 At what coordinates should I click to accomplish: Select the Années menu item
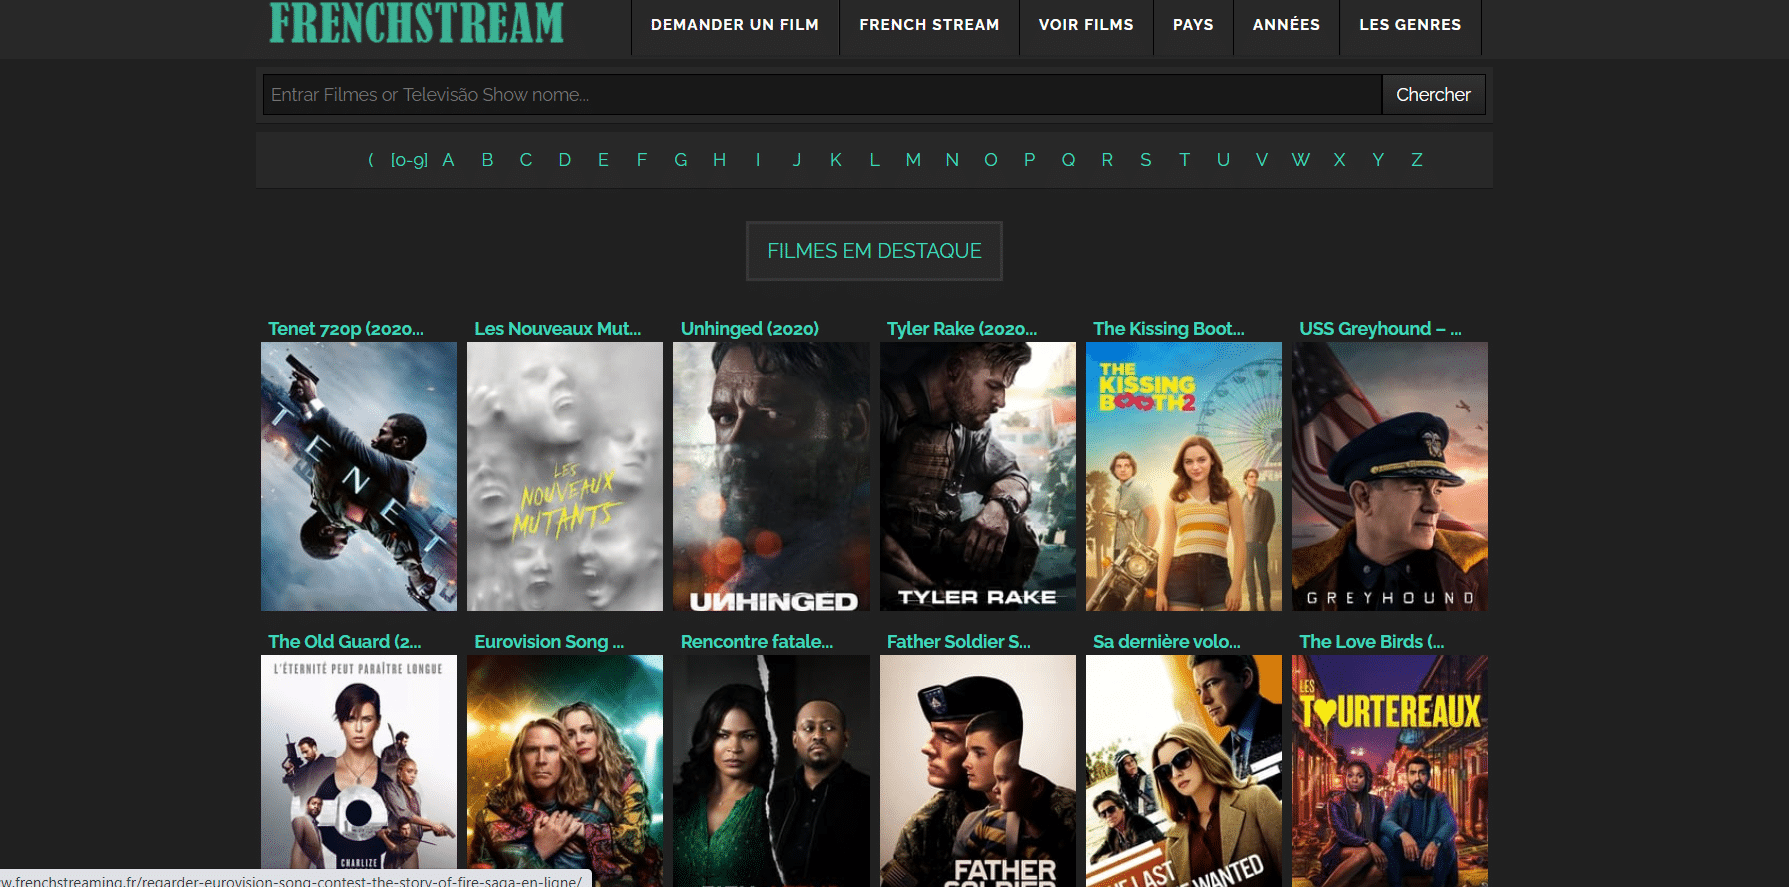1286,25
